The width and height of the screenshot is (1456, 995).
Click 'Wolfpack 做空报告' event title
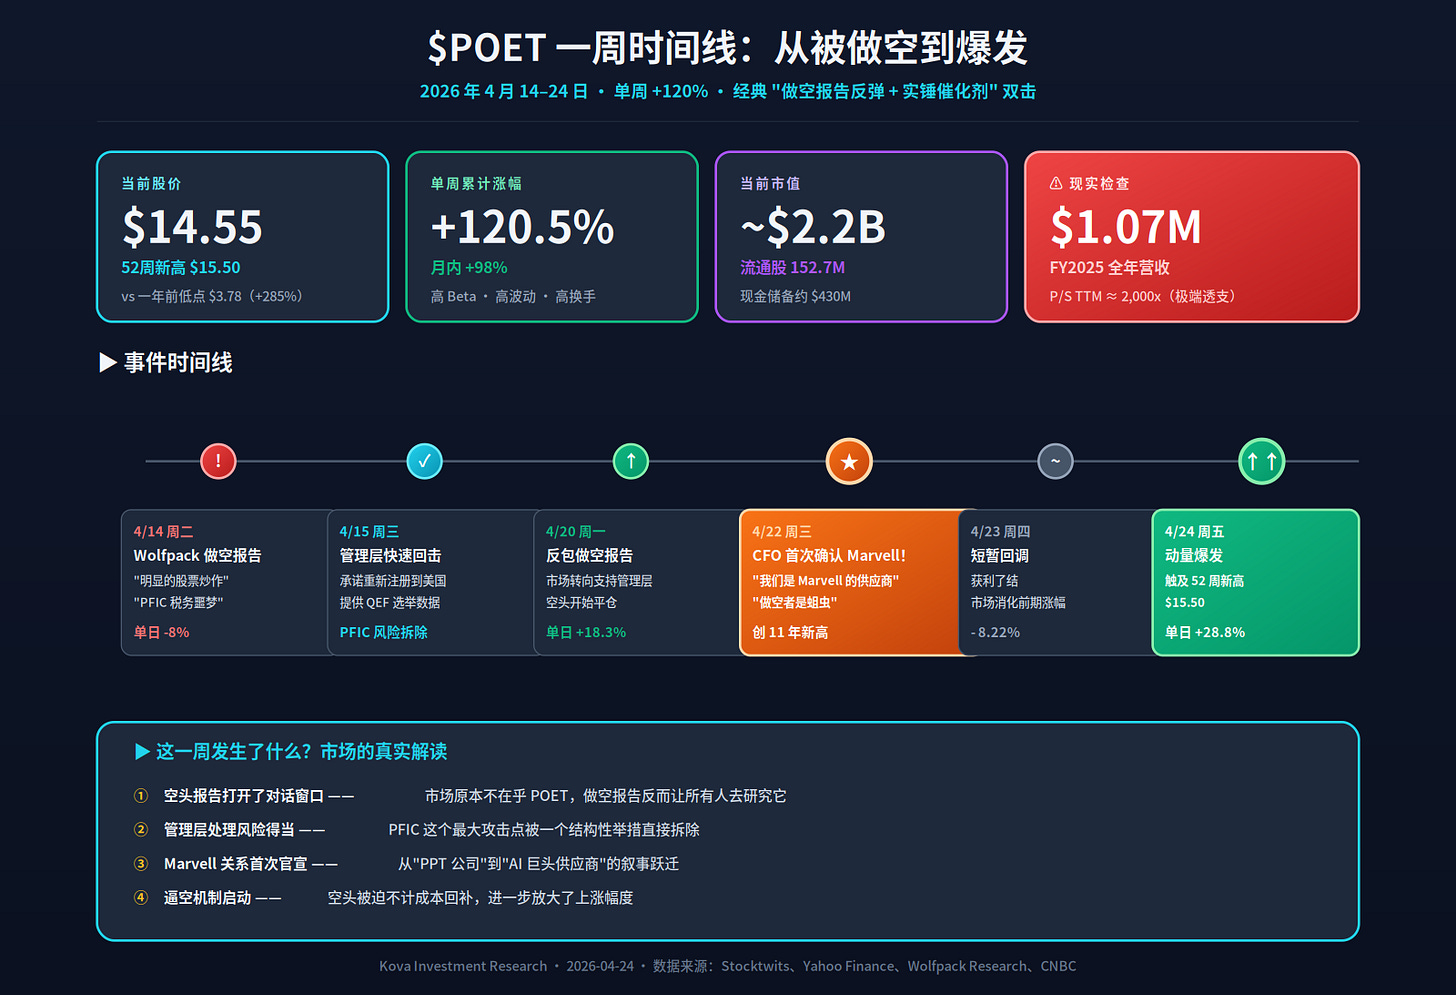coord(198,556)
